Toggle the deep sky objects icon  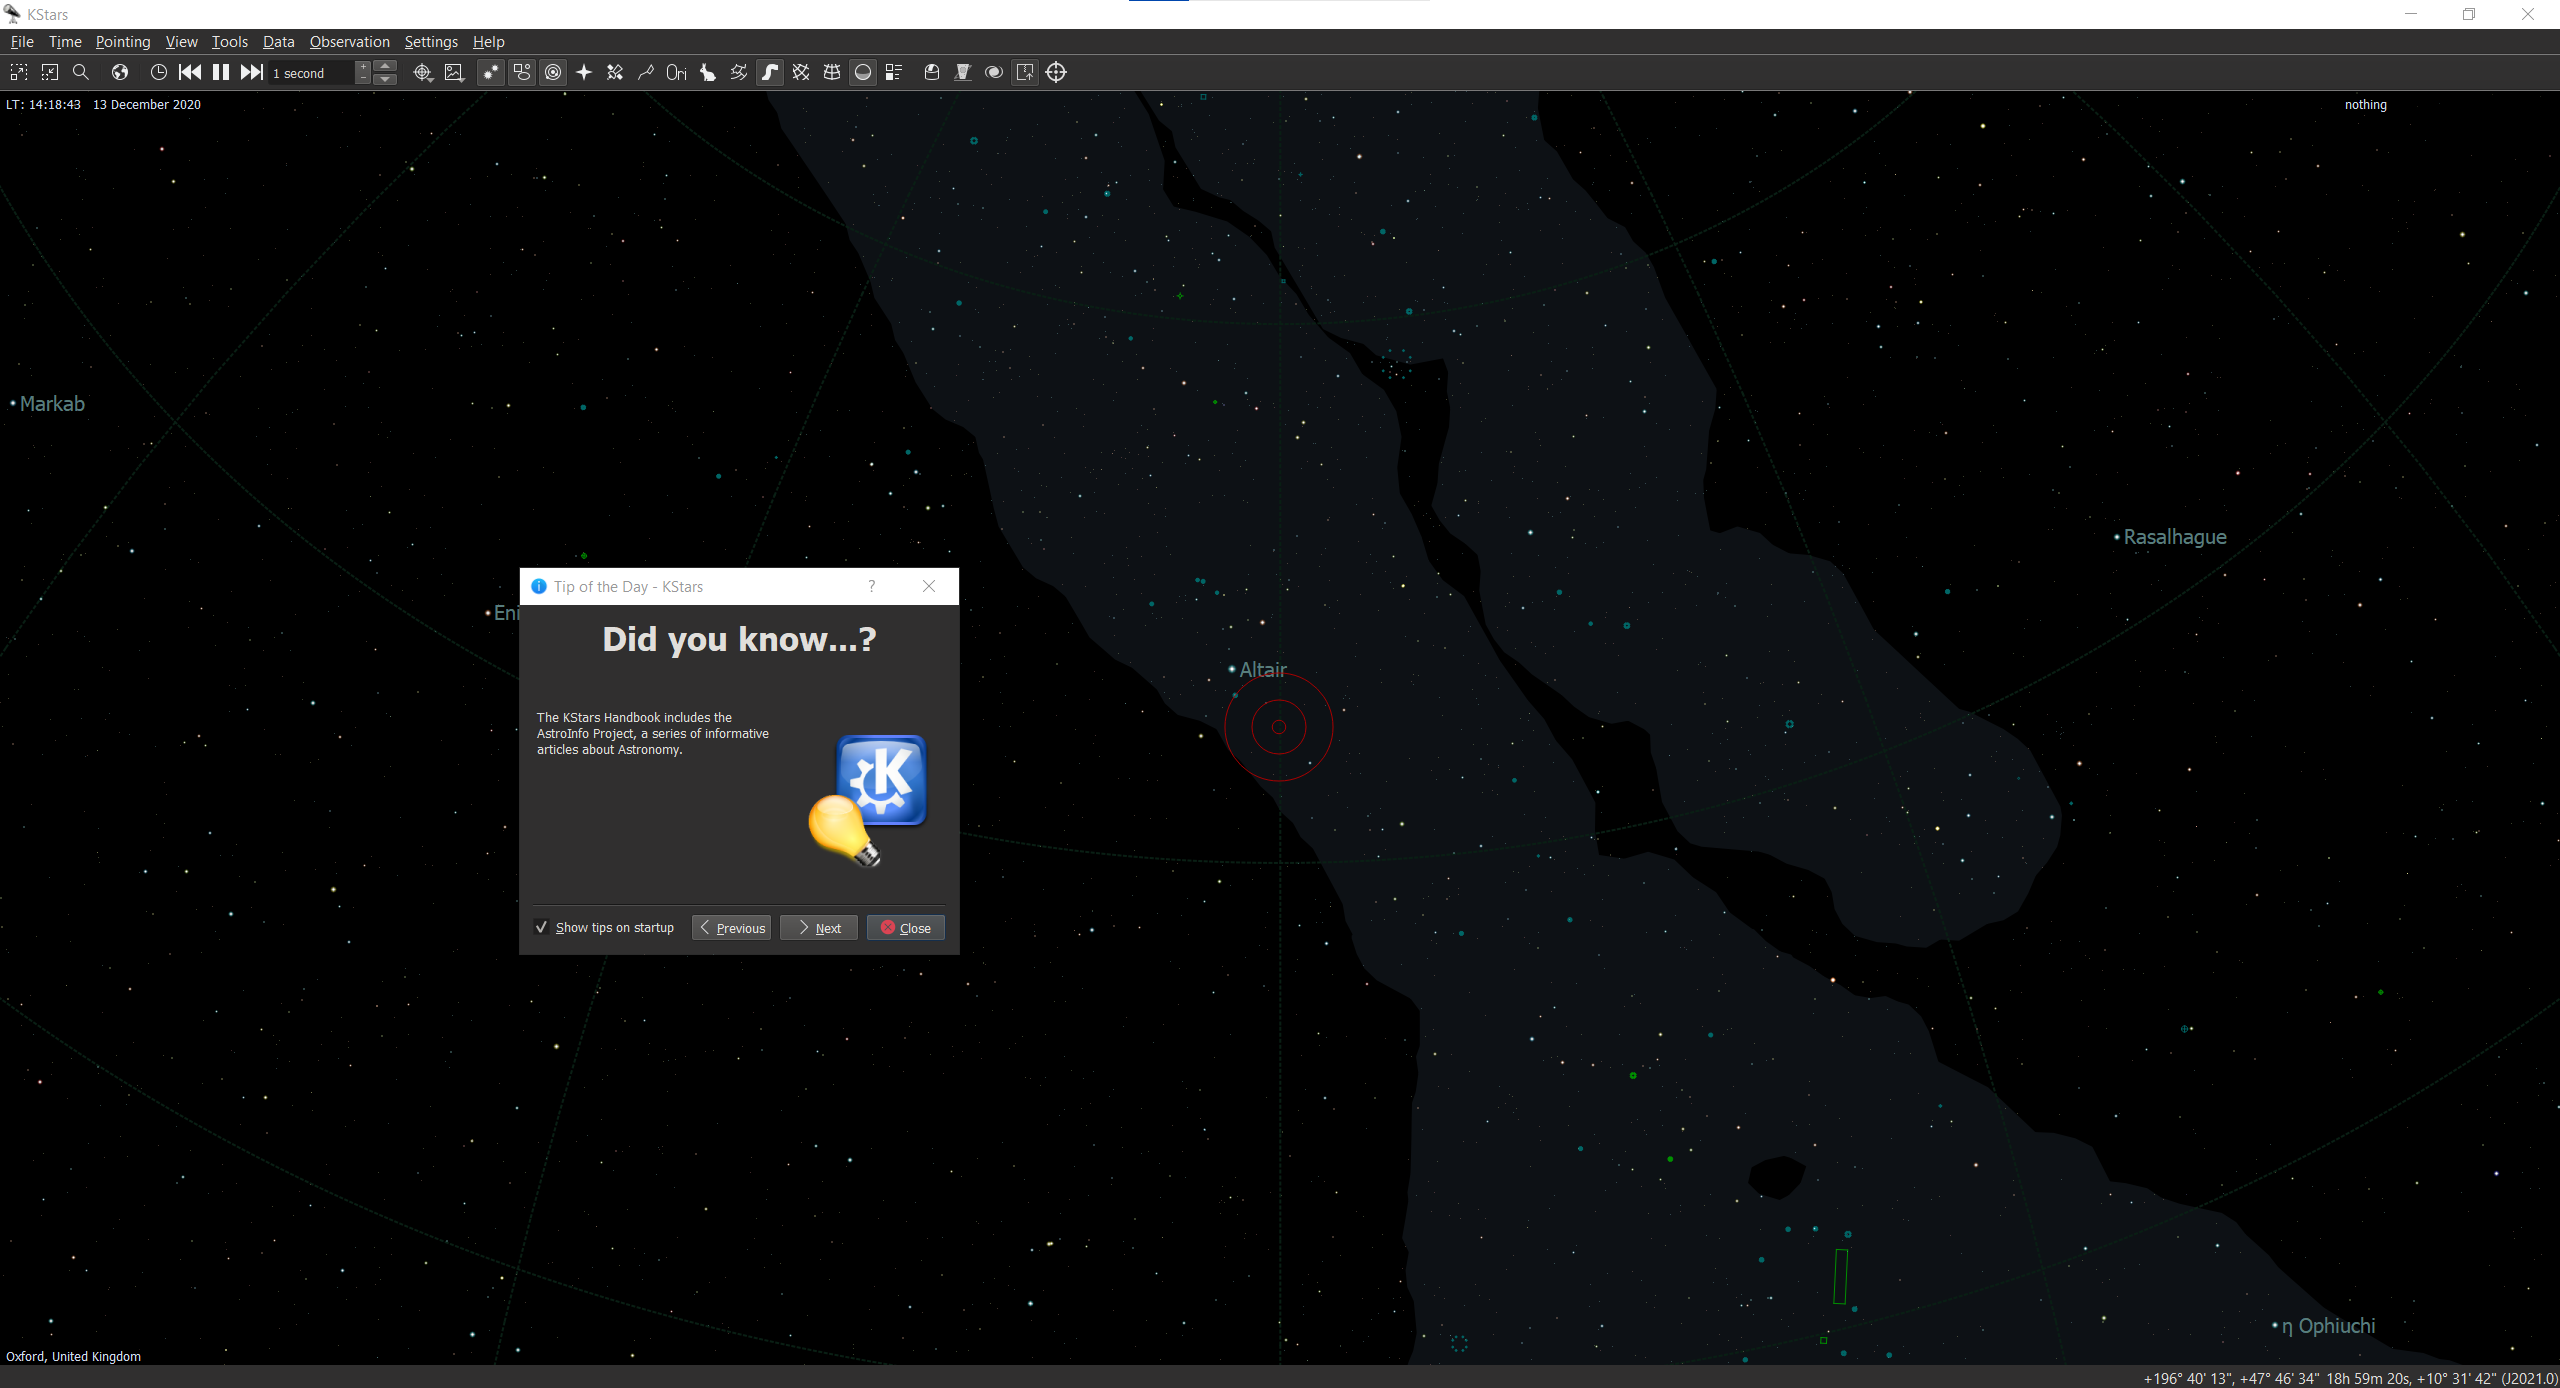point(522,72)
